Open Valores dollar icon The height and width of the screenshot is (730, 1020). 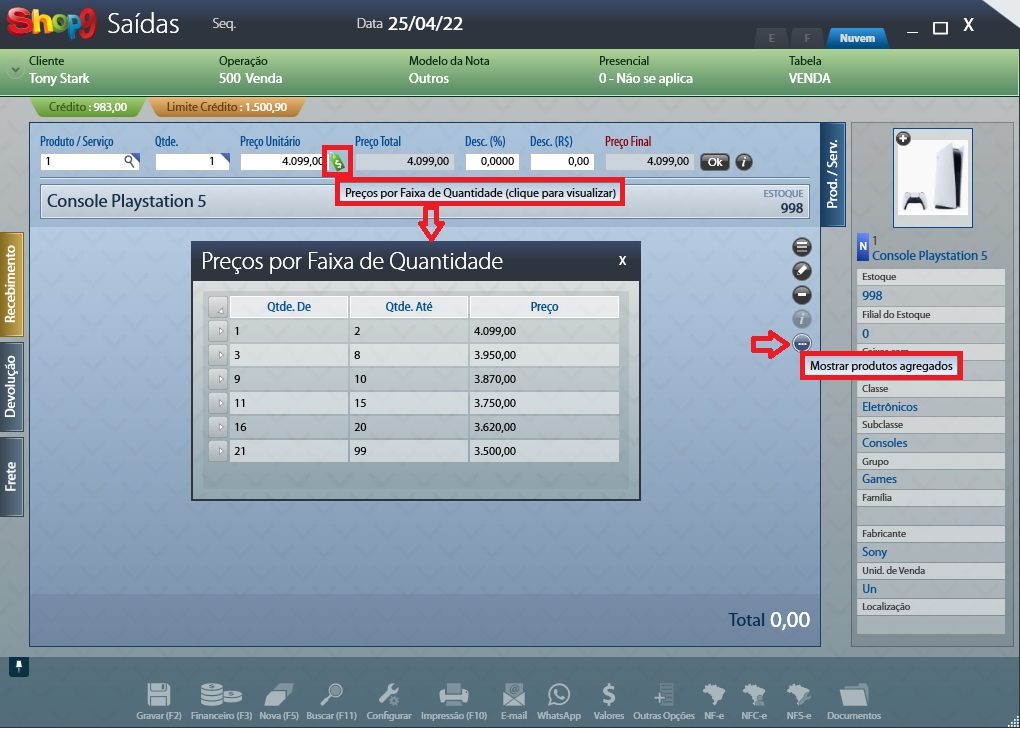[x=609, y=701]
